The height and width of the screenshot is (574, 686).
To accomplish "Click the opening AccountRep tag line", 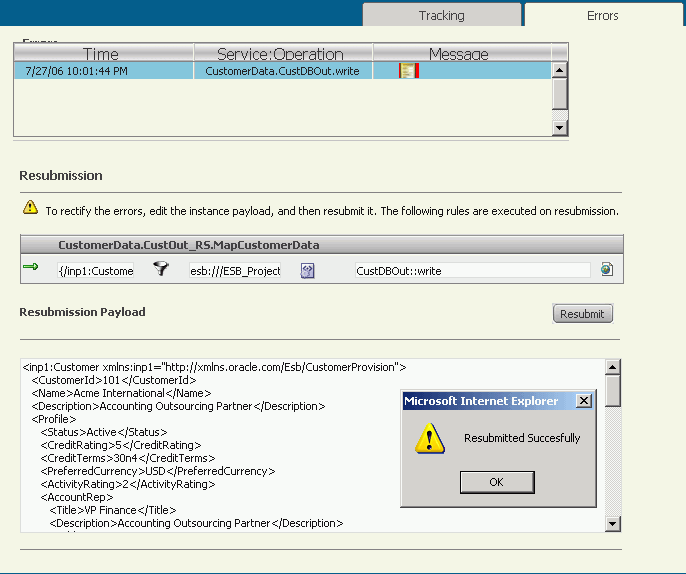I will pyautogui.click(x=77, y=497).
